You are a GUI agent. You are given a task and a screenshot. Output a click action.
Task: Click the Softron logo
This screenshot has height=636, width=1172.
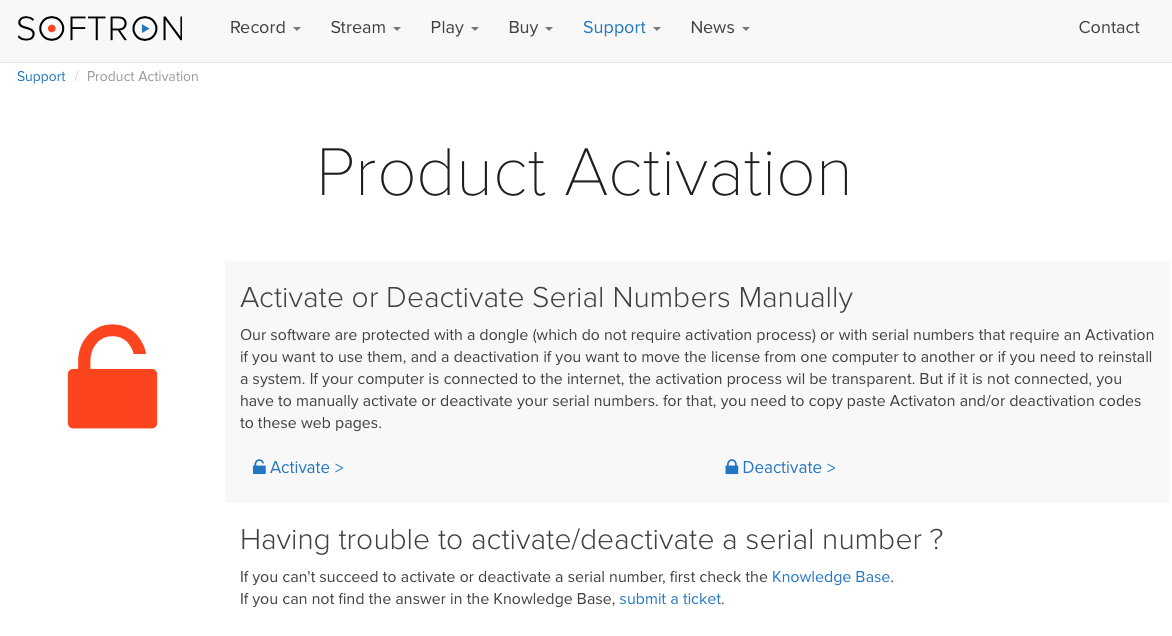100,28
